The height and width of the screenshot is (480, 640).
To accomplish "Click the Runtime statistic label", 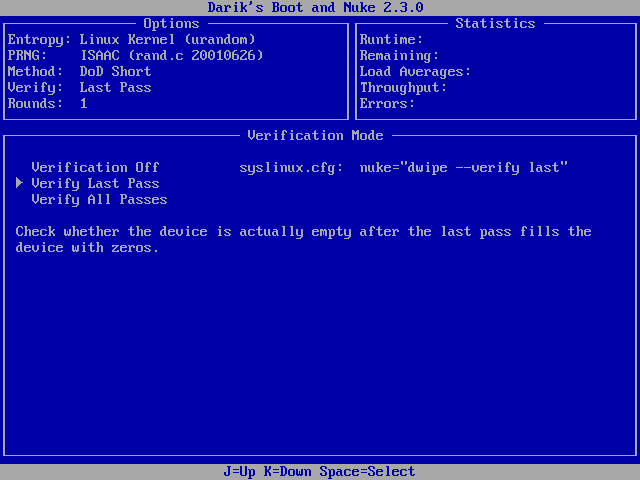I will coord(391,39).
